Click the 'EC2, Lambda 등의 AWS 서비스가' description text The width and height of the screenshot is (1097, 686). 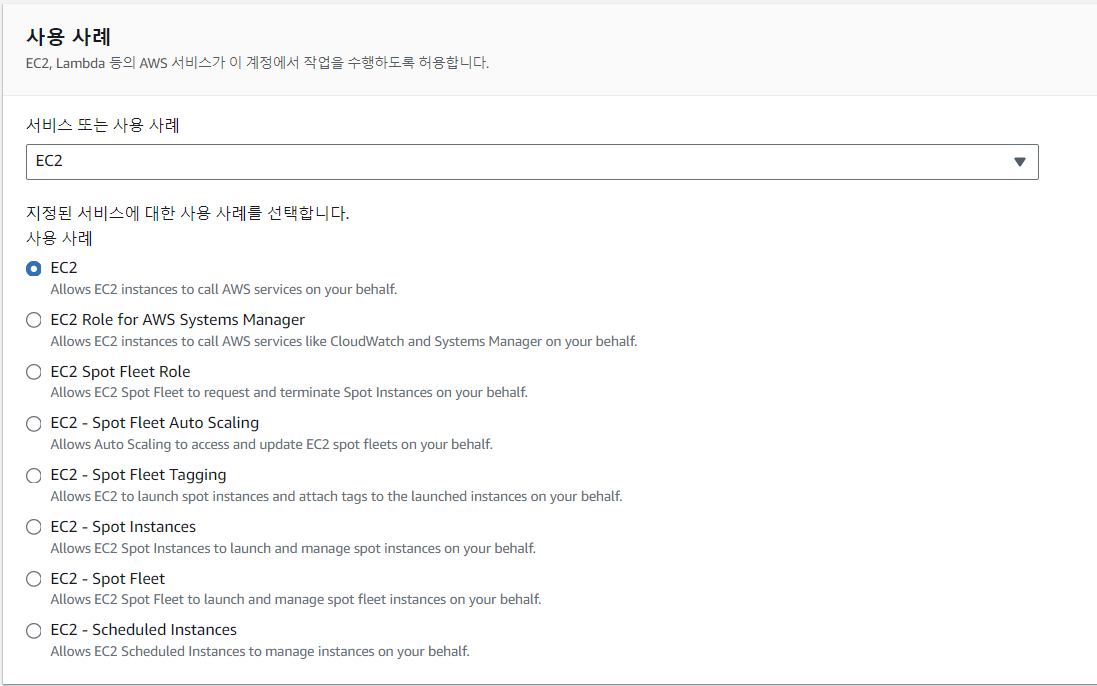[257, 63]
